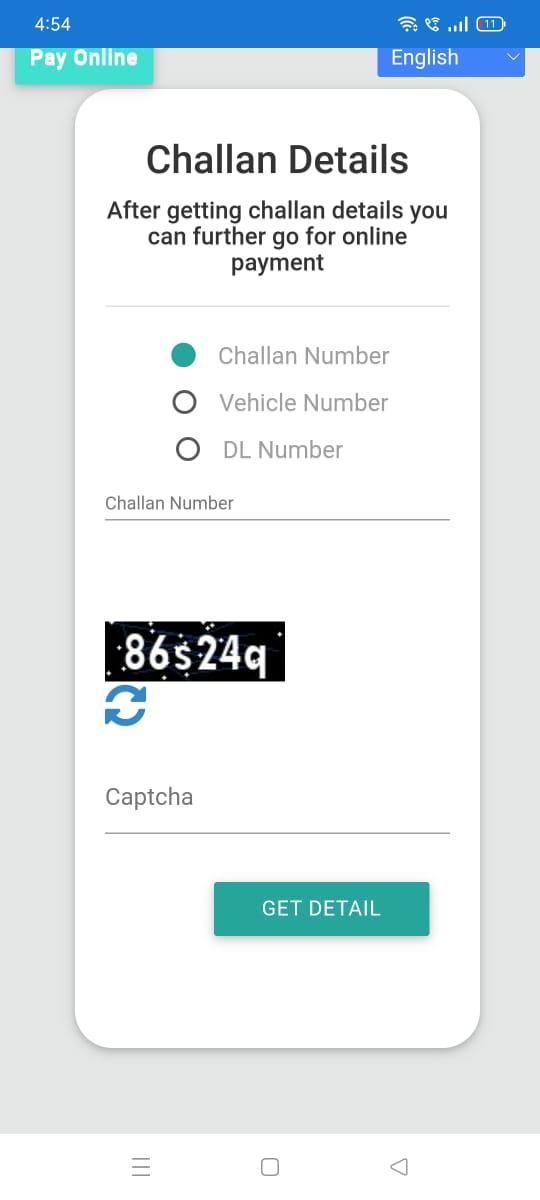Click the GET DETAIL button

tap(321, 908)
